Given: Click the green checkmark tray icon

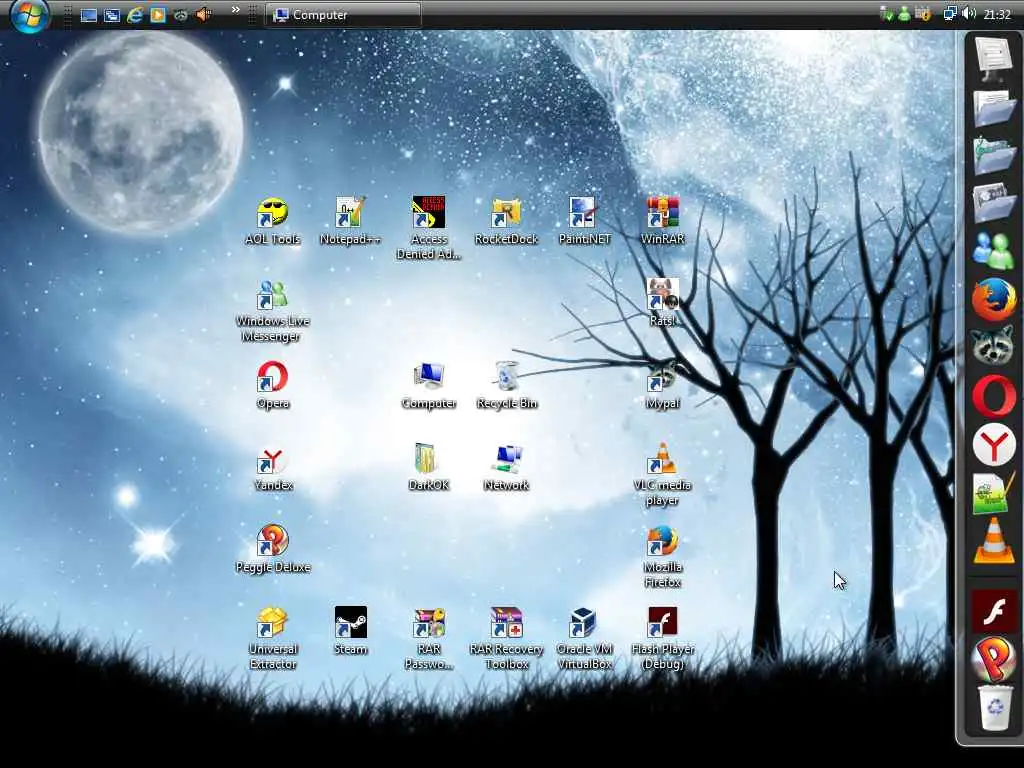Looking at the screenshot, I should point(886,14).
